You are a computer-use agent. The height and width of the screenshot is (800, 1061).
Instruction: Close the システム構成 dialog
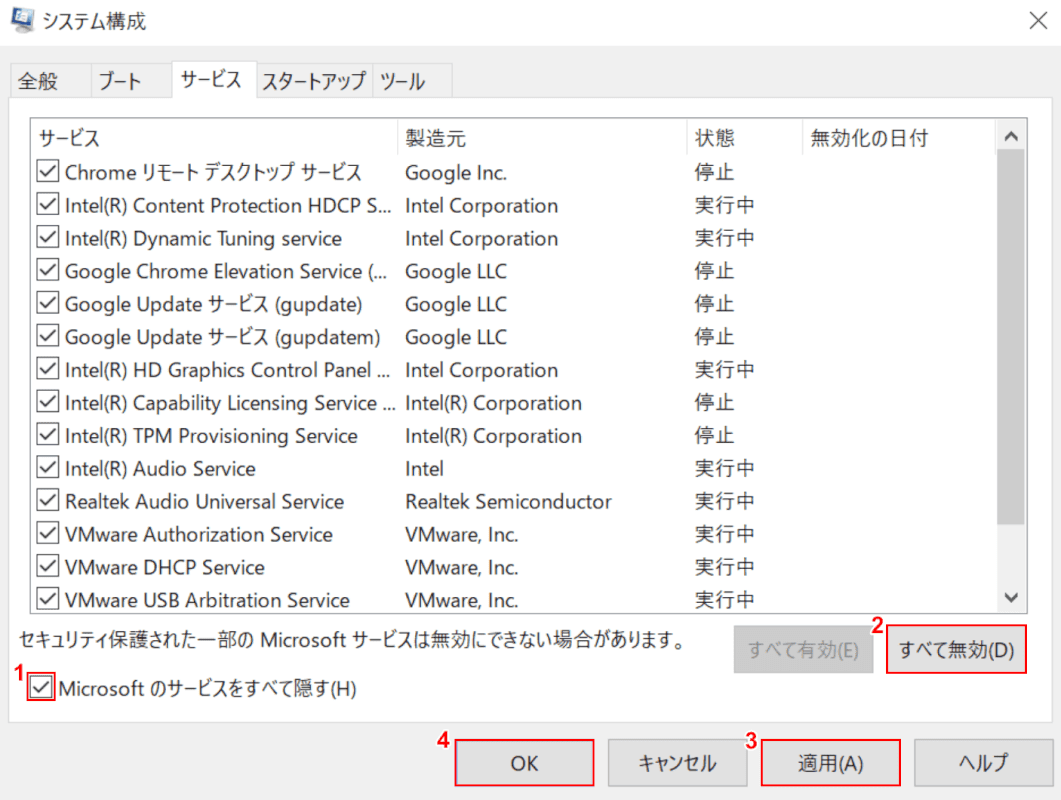click(x=1038, y=21)
